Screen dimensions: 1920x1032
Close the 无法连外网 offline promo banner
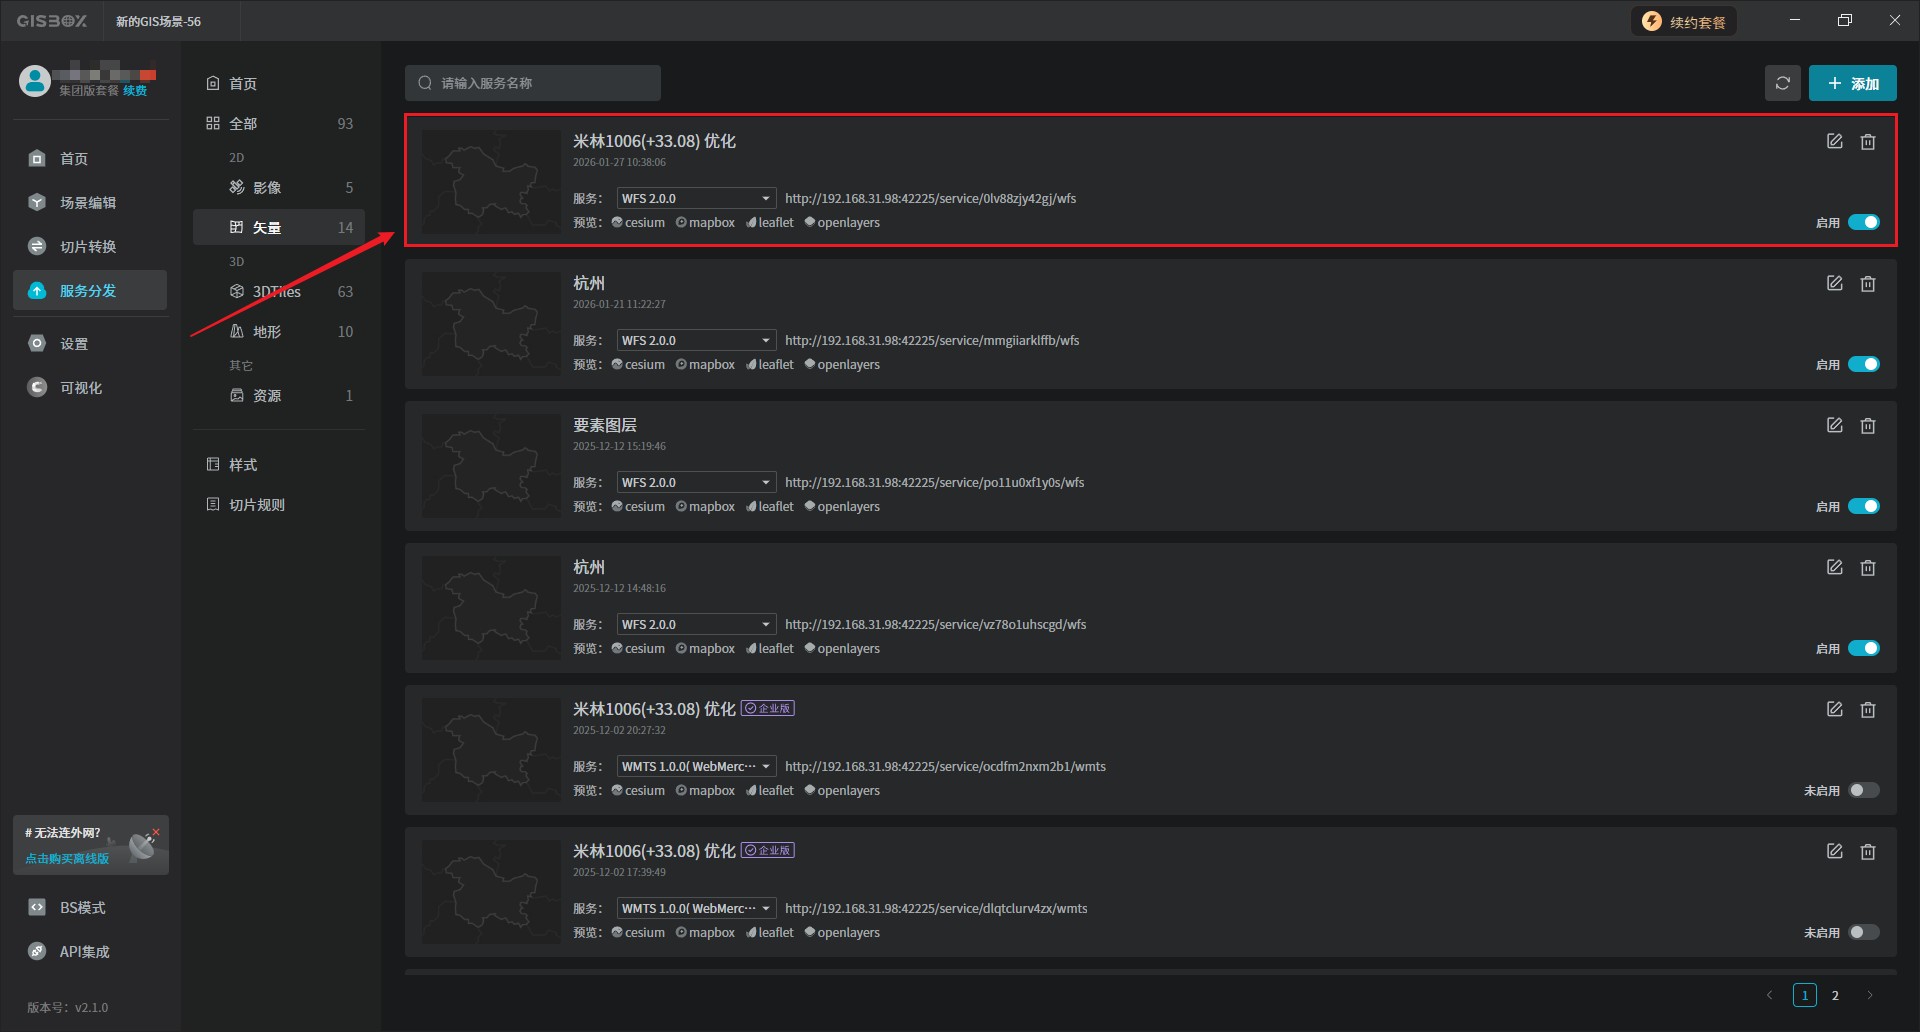(x=156, y=832)
